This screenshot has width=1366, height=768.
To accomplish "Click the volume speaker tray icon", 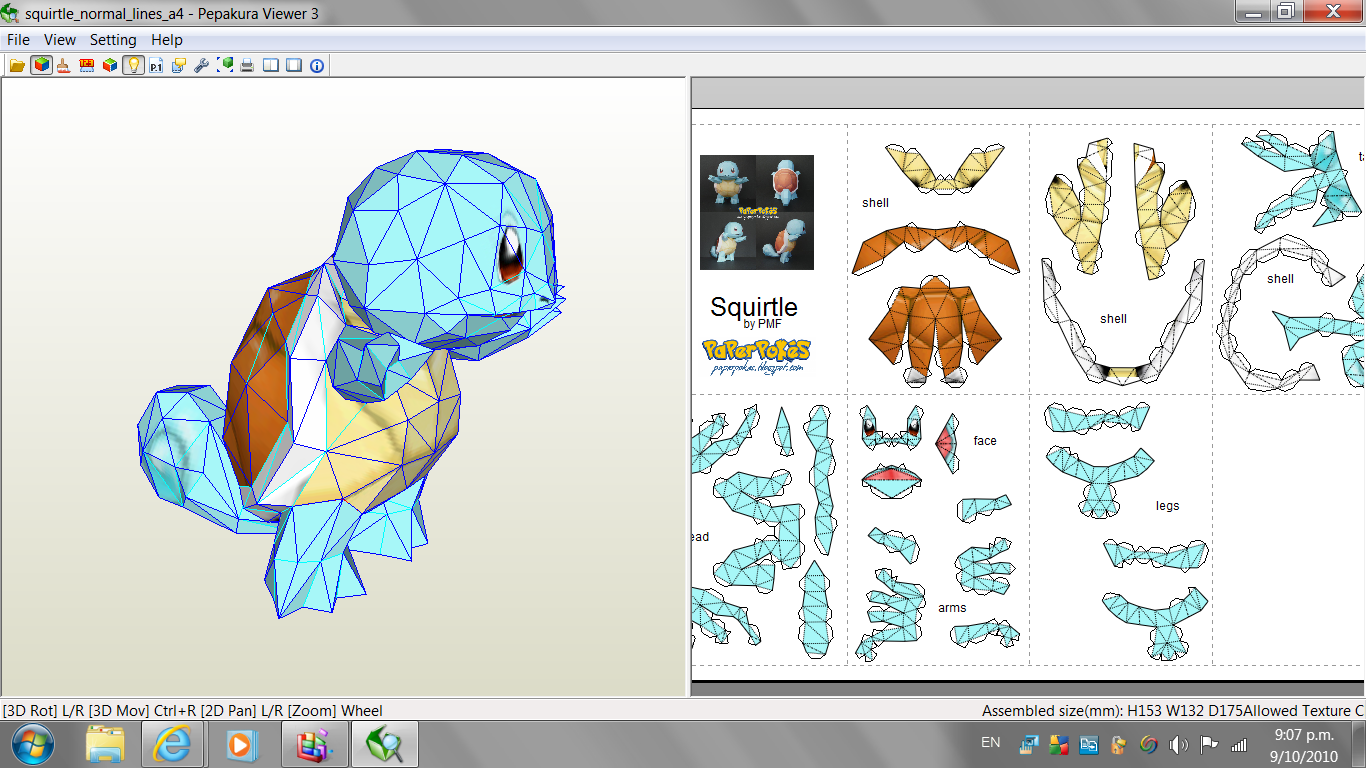I will [x=1178, y=744].
